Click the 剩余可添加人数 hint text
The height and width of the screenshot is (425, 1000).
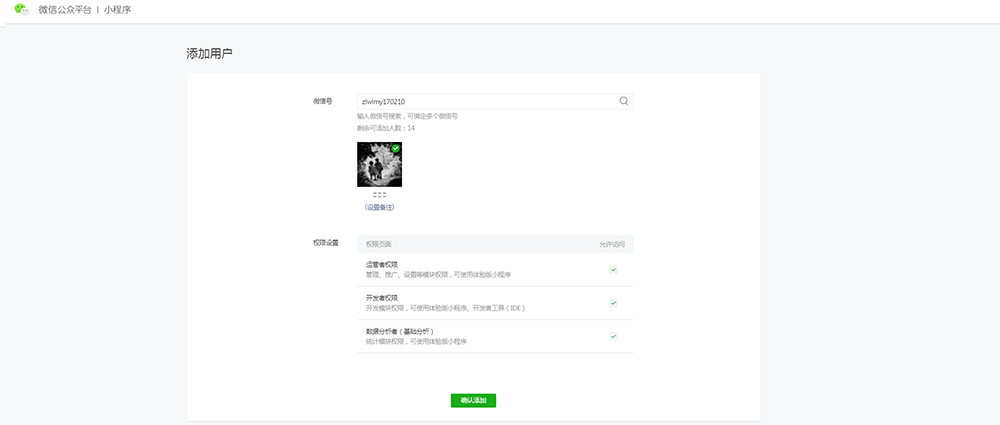(x=386, y=128)
